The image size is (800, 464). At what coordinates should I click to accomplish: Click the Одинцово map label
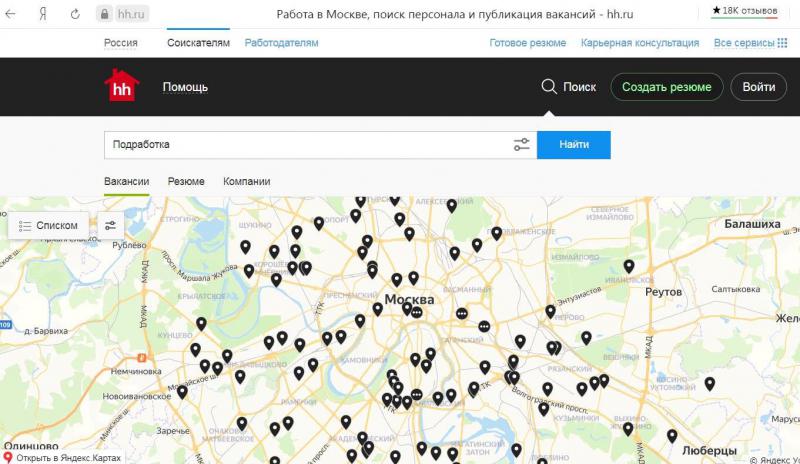coord(31,446)
